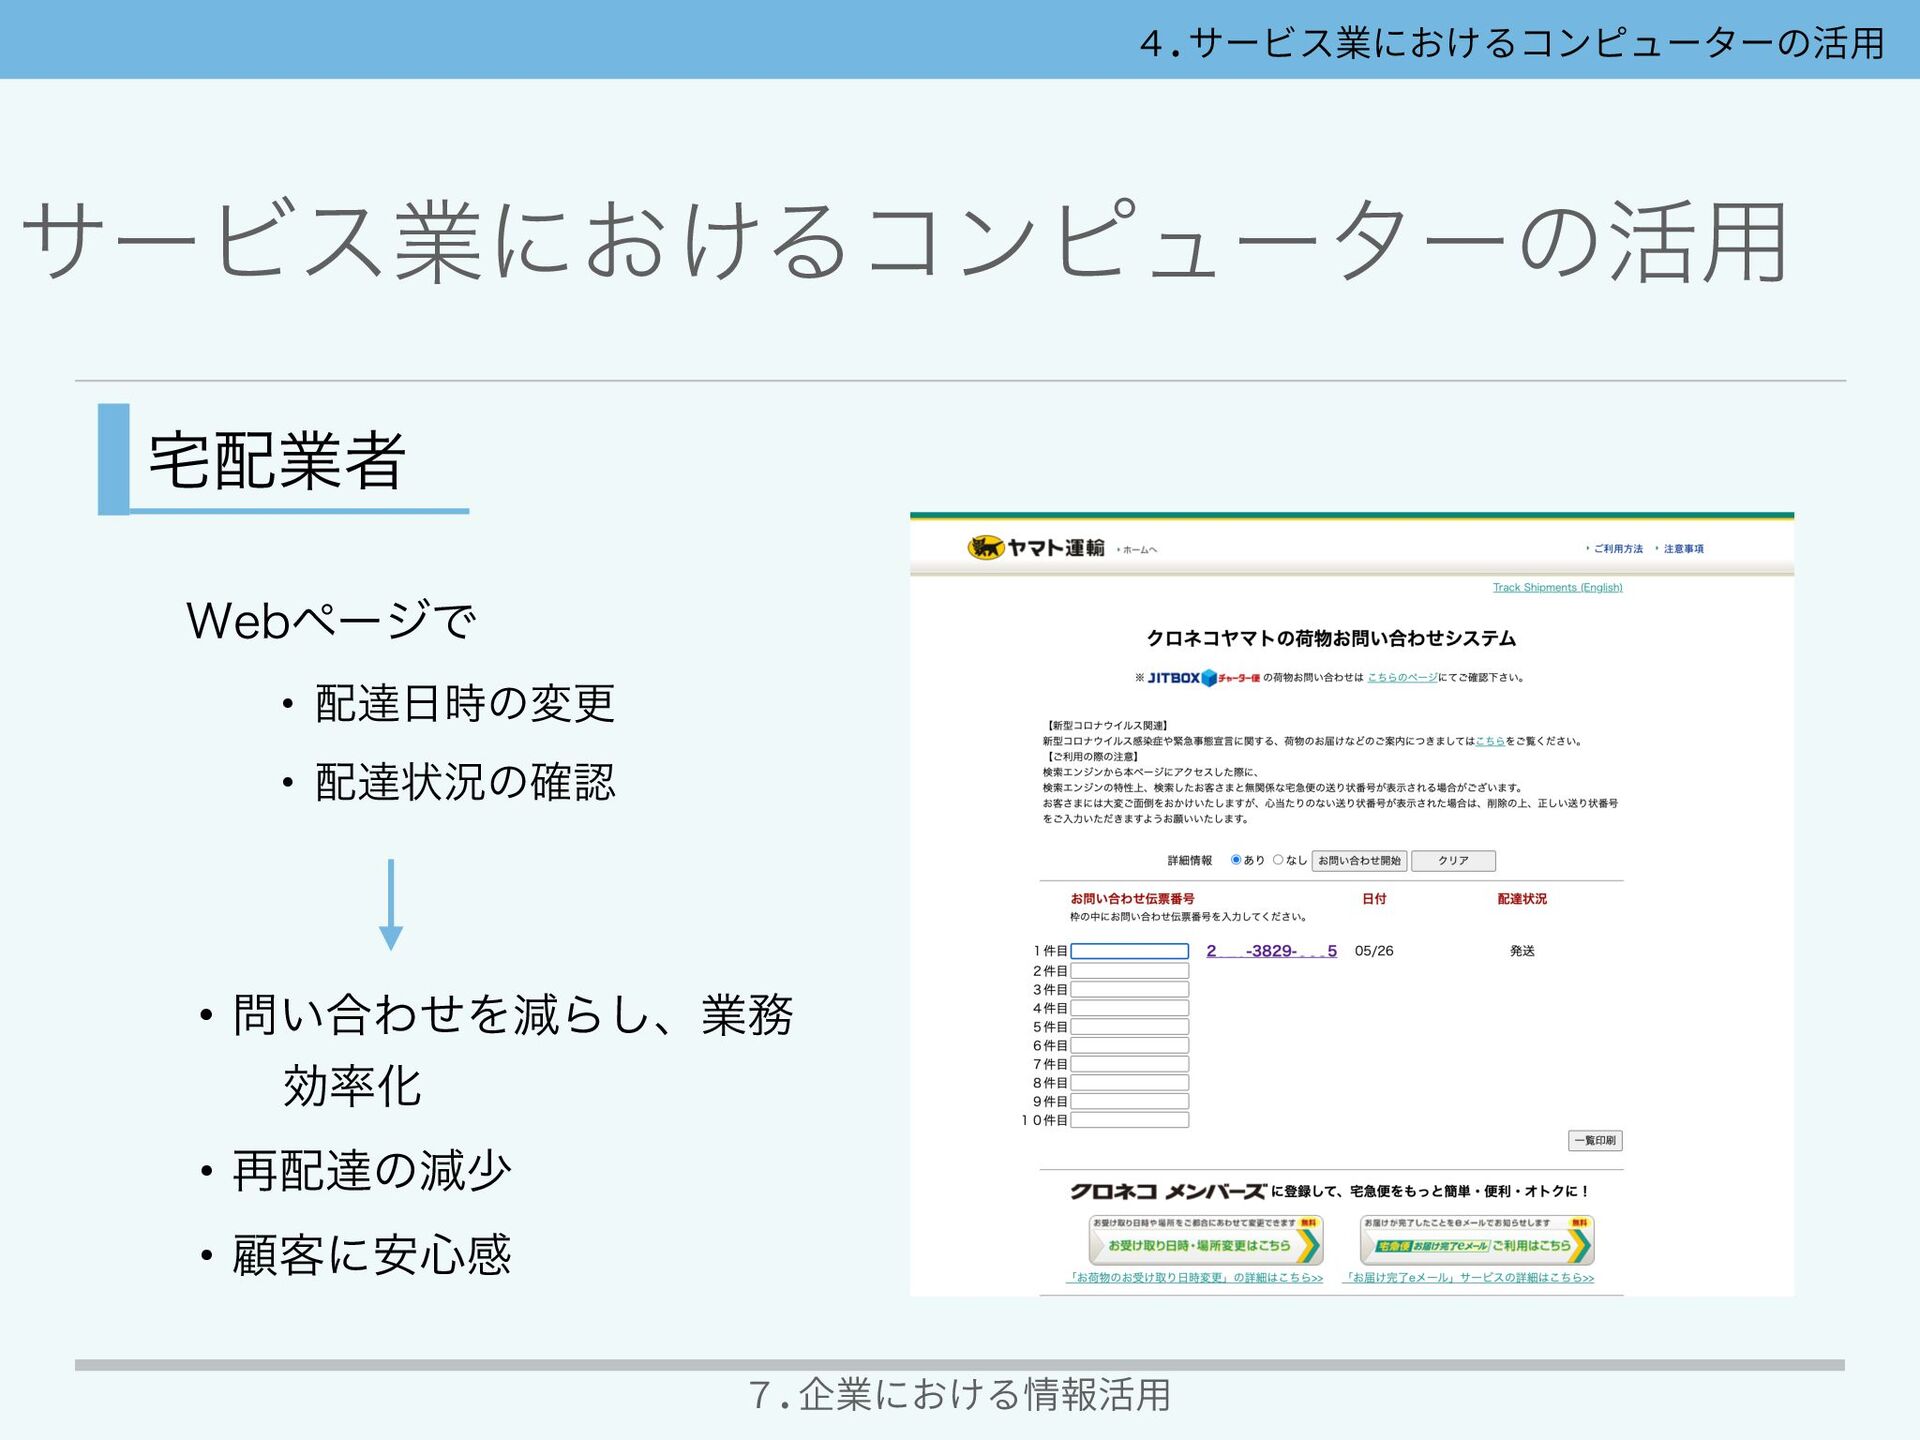Click the 1件目 tracking number field
This screenshot has height=1440, width=1920.
(1129, 951)
